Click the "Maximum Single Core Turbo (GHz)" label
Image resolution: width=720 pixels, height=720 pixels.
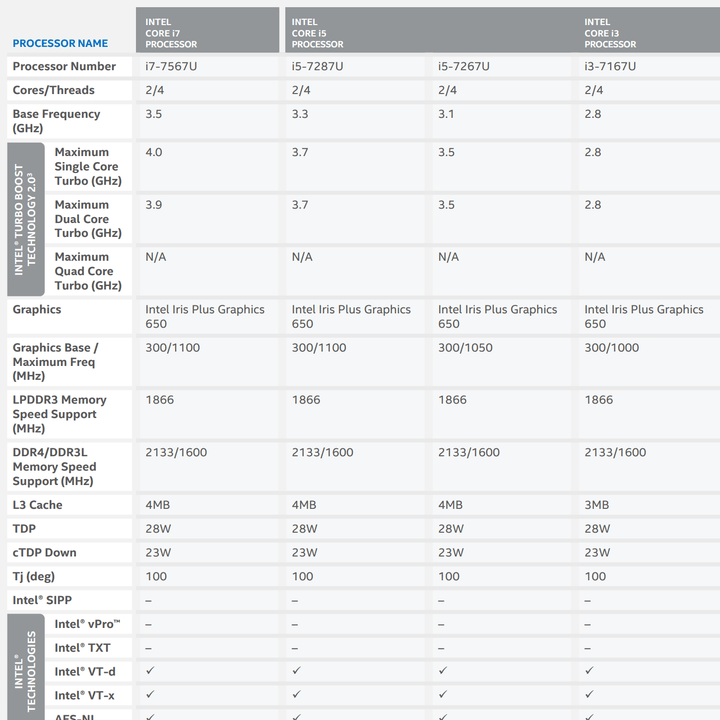(x=88, y=166)
